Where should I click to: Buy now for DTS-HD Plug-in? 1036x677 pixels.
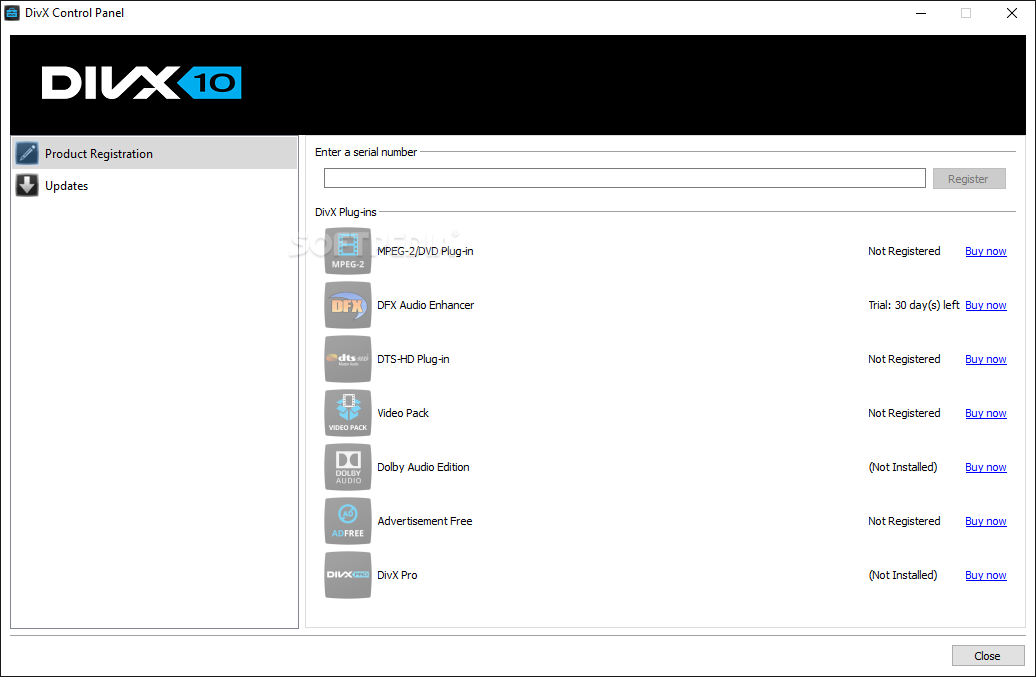[x=986, y=359]
